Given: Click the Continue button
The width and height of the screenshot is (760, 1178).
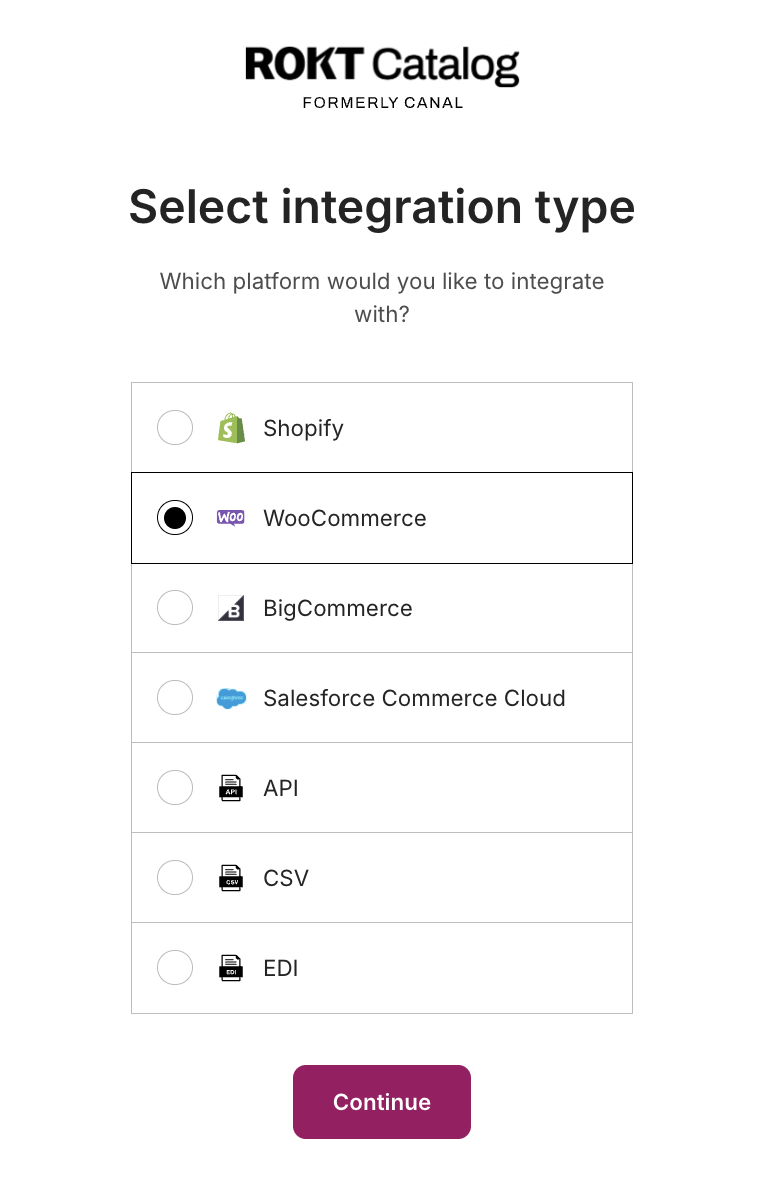Looking at the screenshot, I should pyautogui.click(x=382, y=1101).
